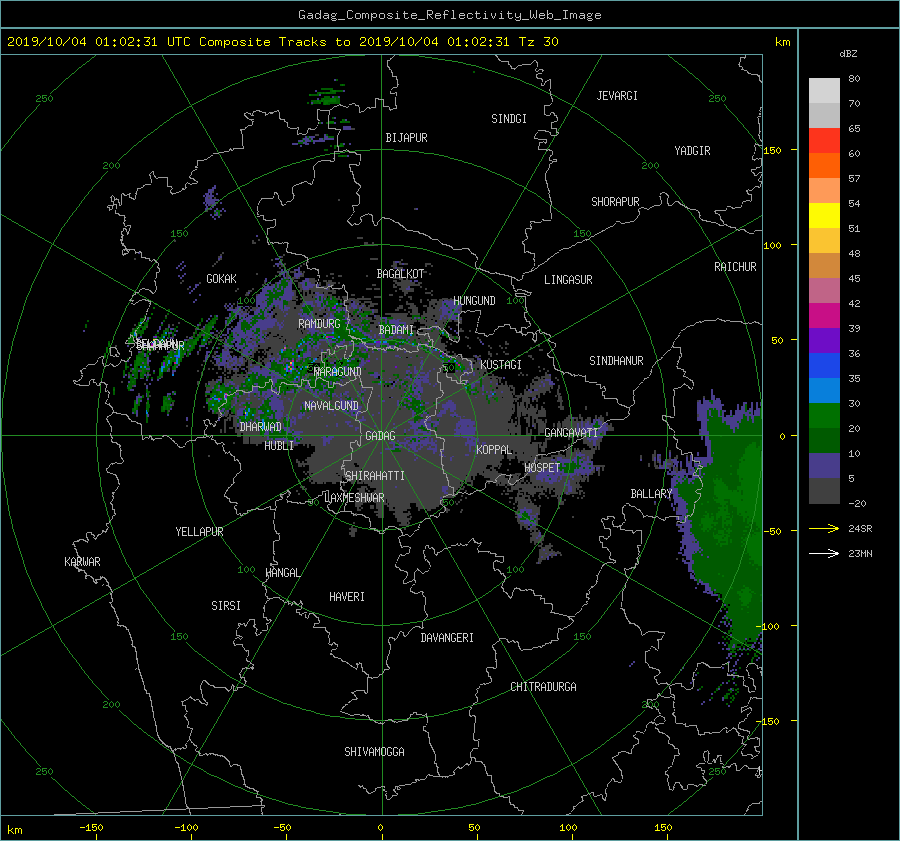Click the DHARWAD city label
Image resolution: width=900 pixels, height=841 pixels.
coord(261,427)
